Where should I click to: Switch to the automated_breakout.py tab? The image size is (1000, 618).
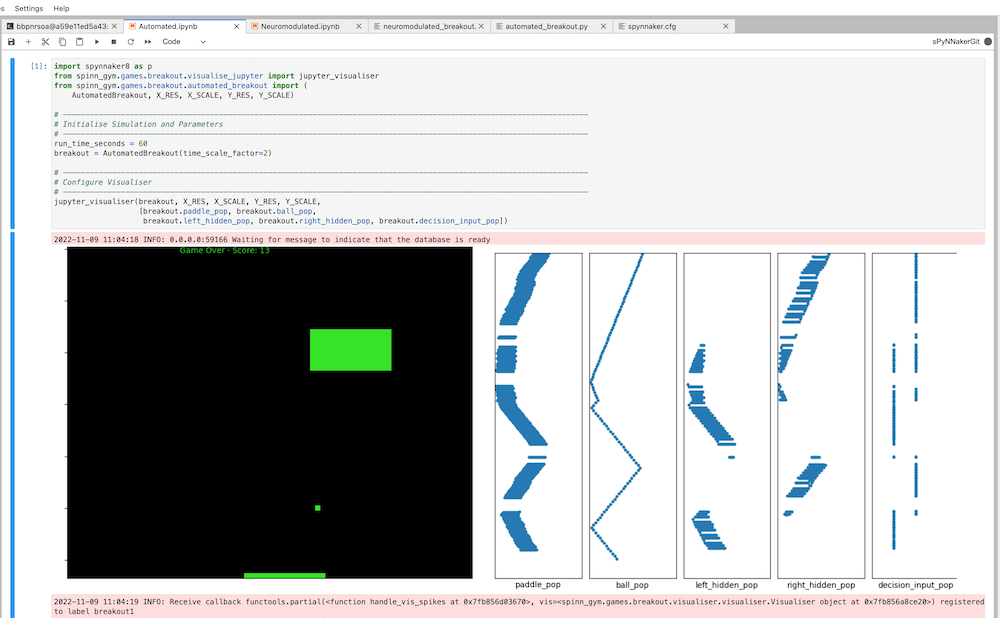[546, 26]
